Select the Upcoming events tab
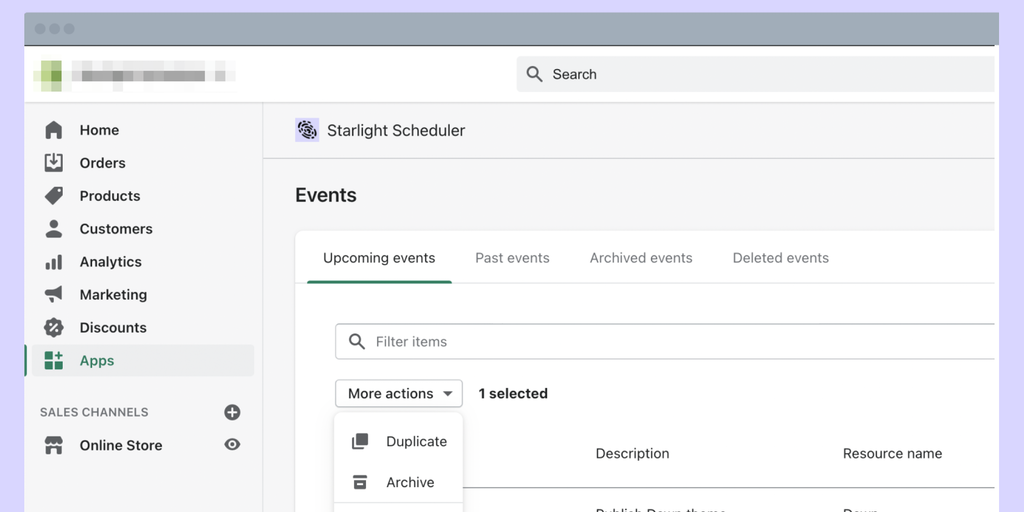Viewport: 1024px width, 512px height. [x=379, y=258]
